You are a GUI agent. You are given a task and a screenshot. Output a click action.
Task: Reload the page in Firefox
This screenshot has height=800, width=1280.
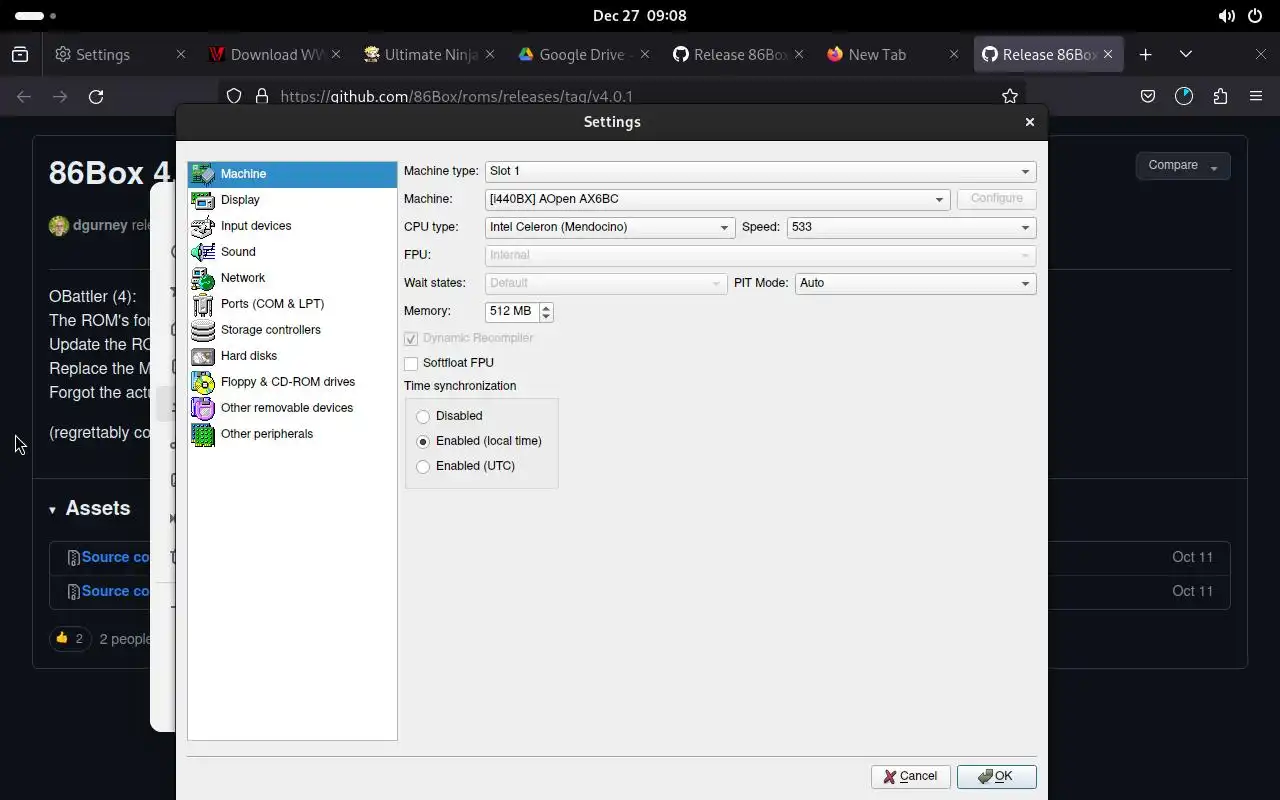point(96,97)
